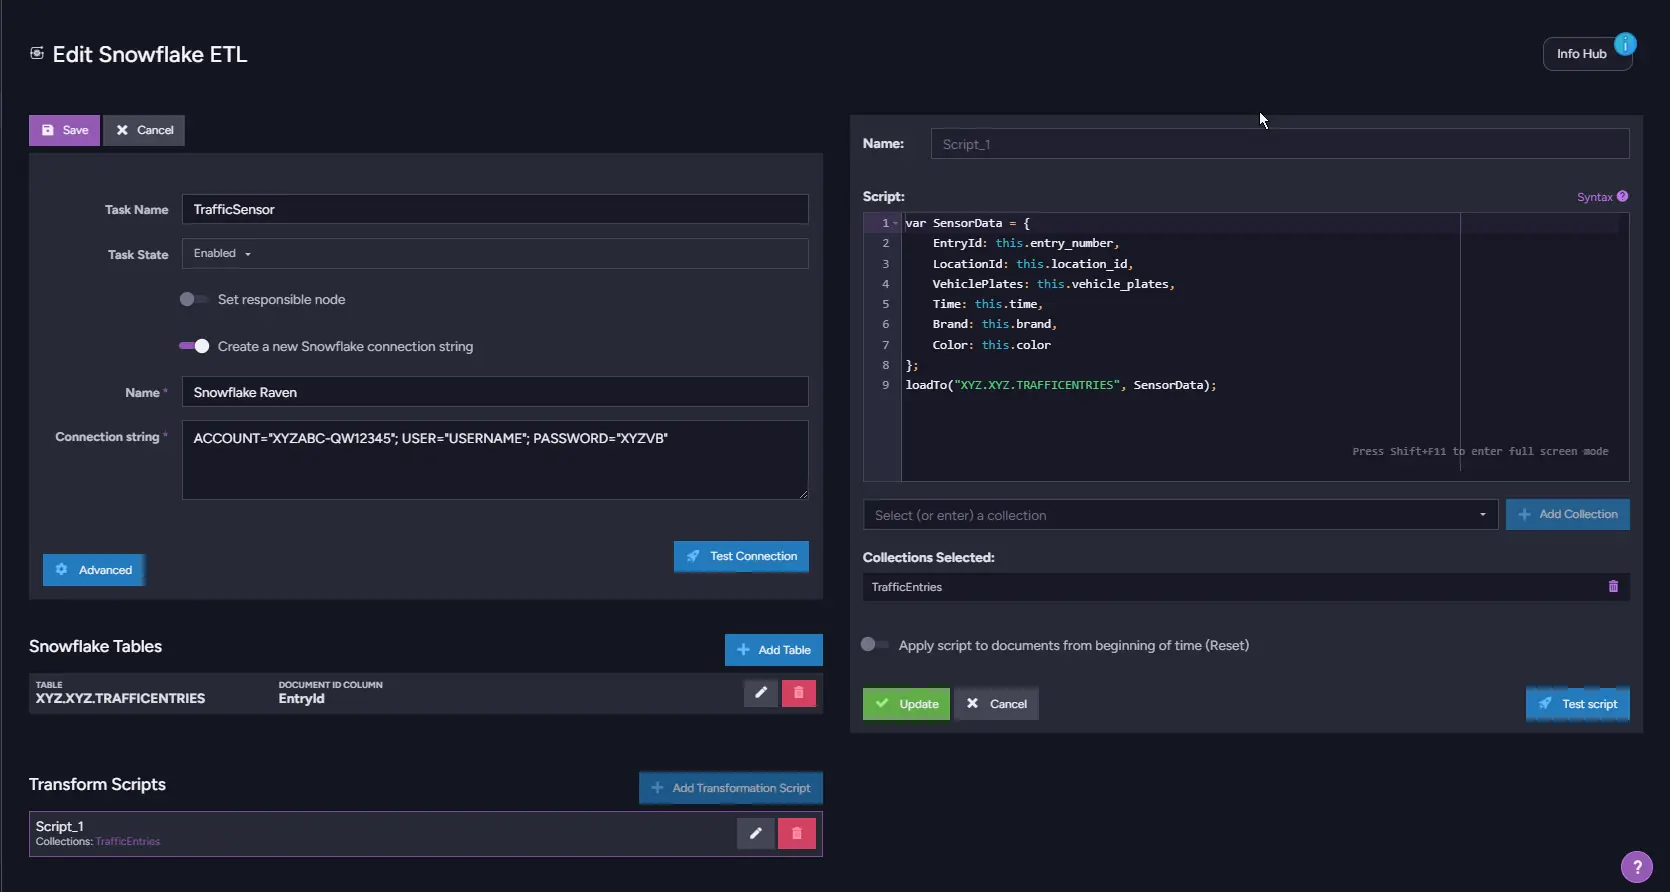
Task: Click the Select or enter a collection input
Action: (1180, 515)
